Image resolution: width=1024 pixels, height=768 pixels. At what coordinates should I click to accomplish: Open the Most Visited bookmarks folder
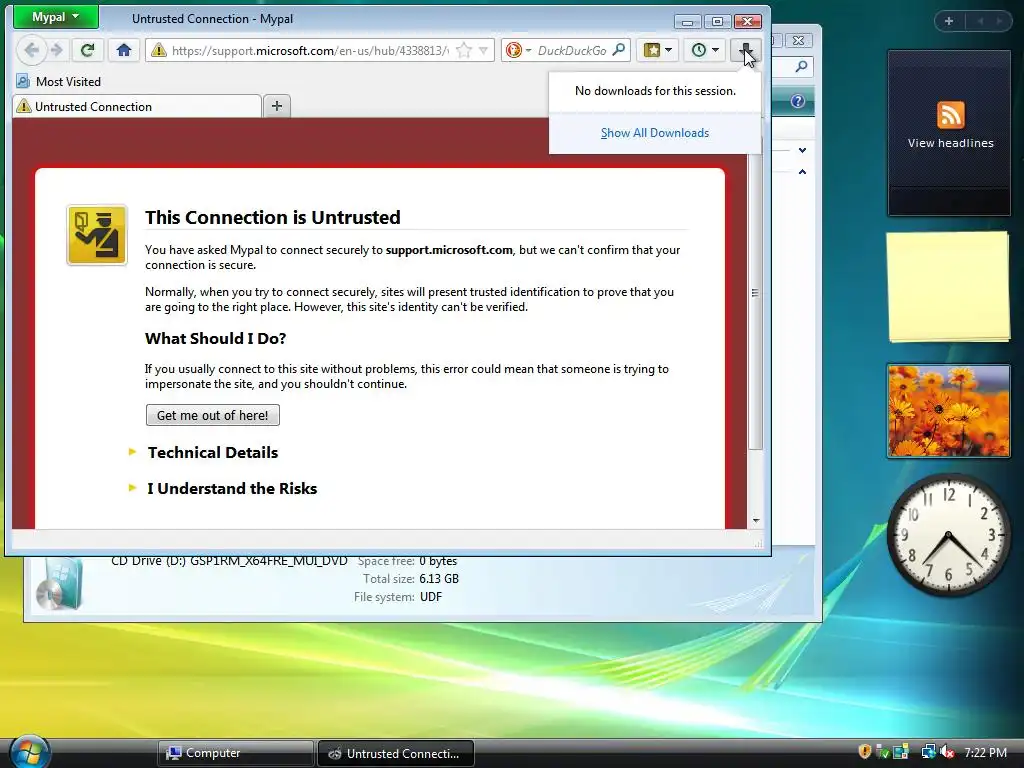tap(59, 82)
